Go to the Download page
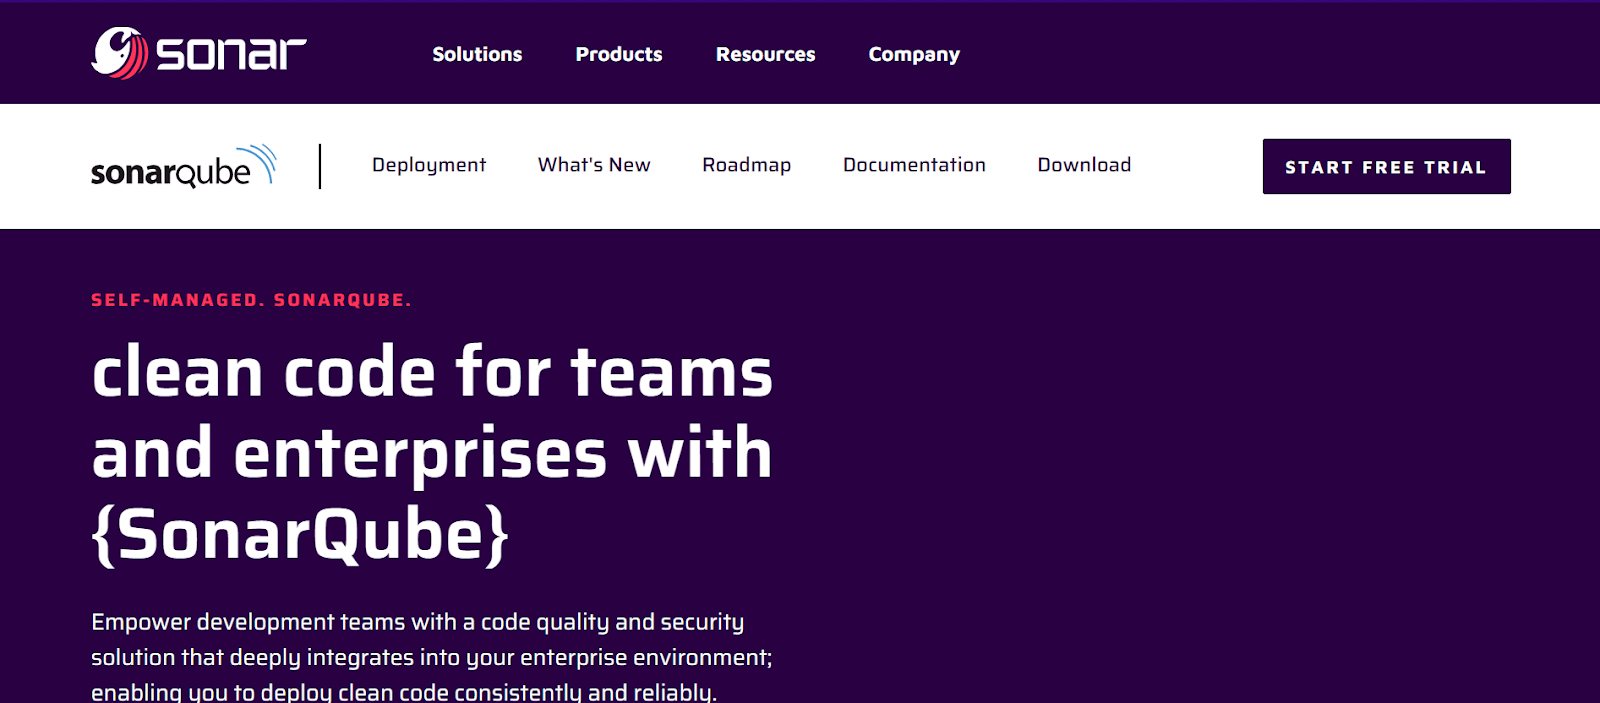The width and height of the screenshot is (1600, 703). pyautogui.click(x=1084, y=164)
